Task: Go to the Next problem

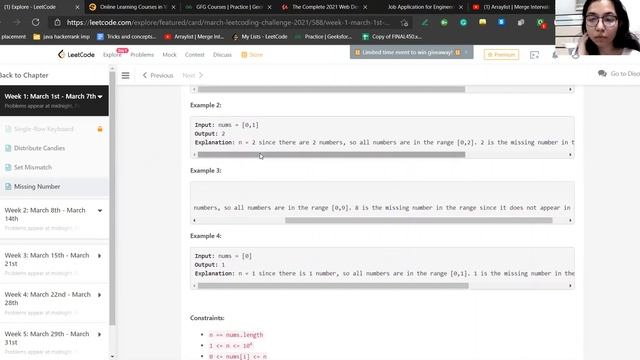Action: pyautogui.click(x=193, y=76)
